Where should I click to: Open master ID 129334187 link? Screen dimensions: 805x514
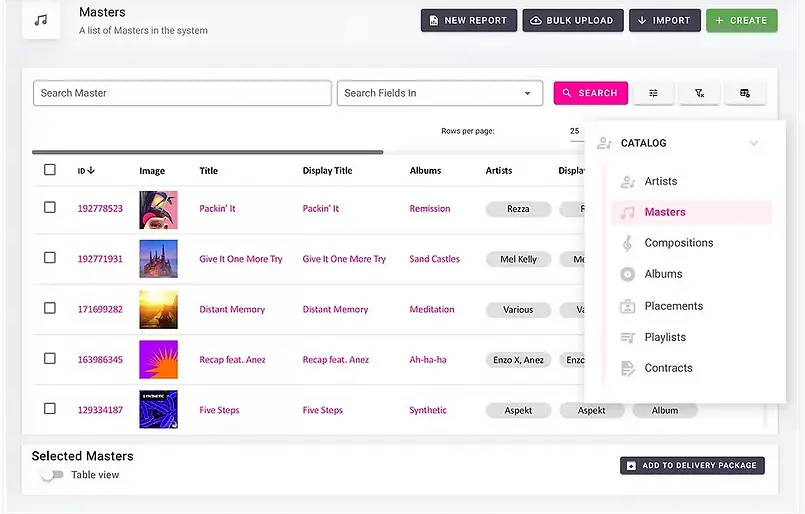(100, 410)
